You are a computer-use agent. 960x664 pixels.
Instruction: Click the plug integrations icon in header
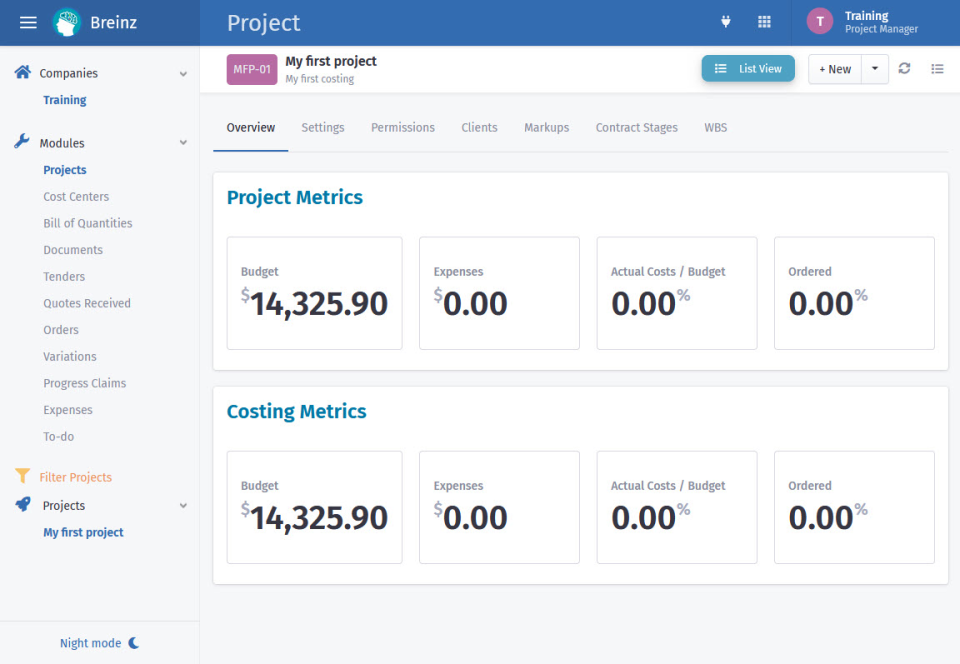click(x=725, y=21)
